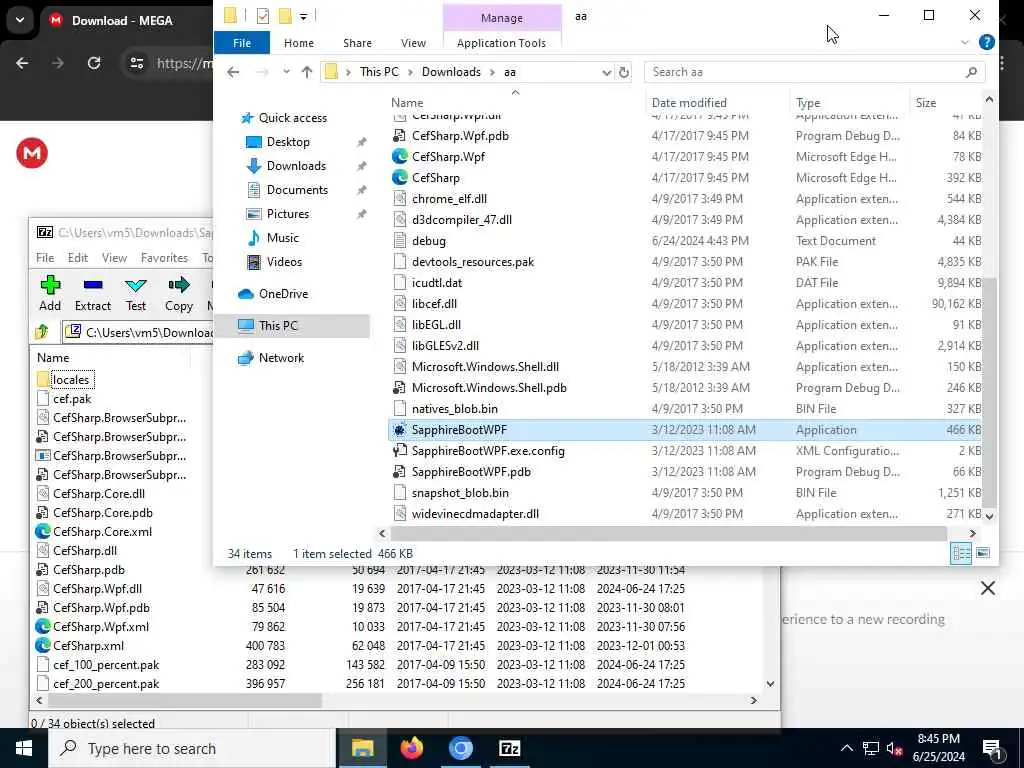1024x768 pixels.
Task: Reload the MEGA page in the browser
Action: pos(94,63)
